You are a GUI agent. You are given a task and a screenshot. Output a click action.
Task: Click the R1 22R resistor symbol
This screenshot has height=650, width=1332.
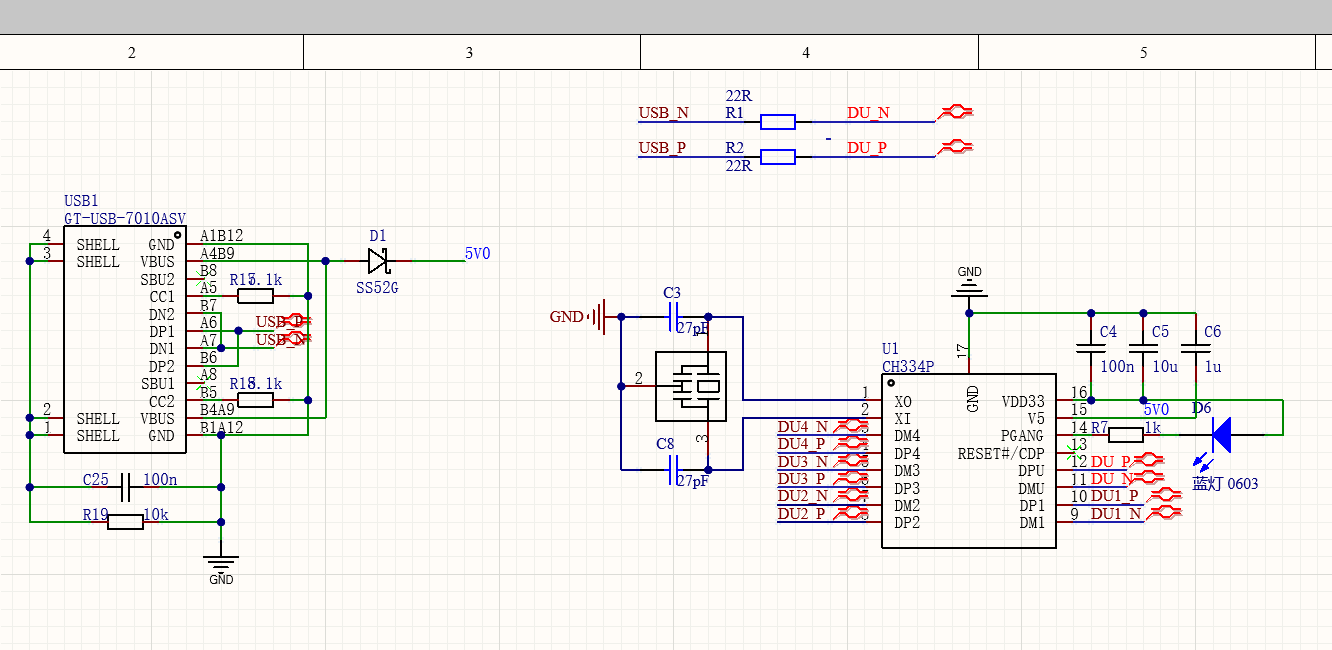point(777,122)
